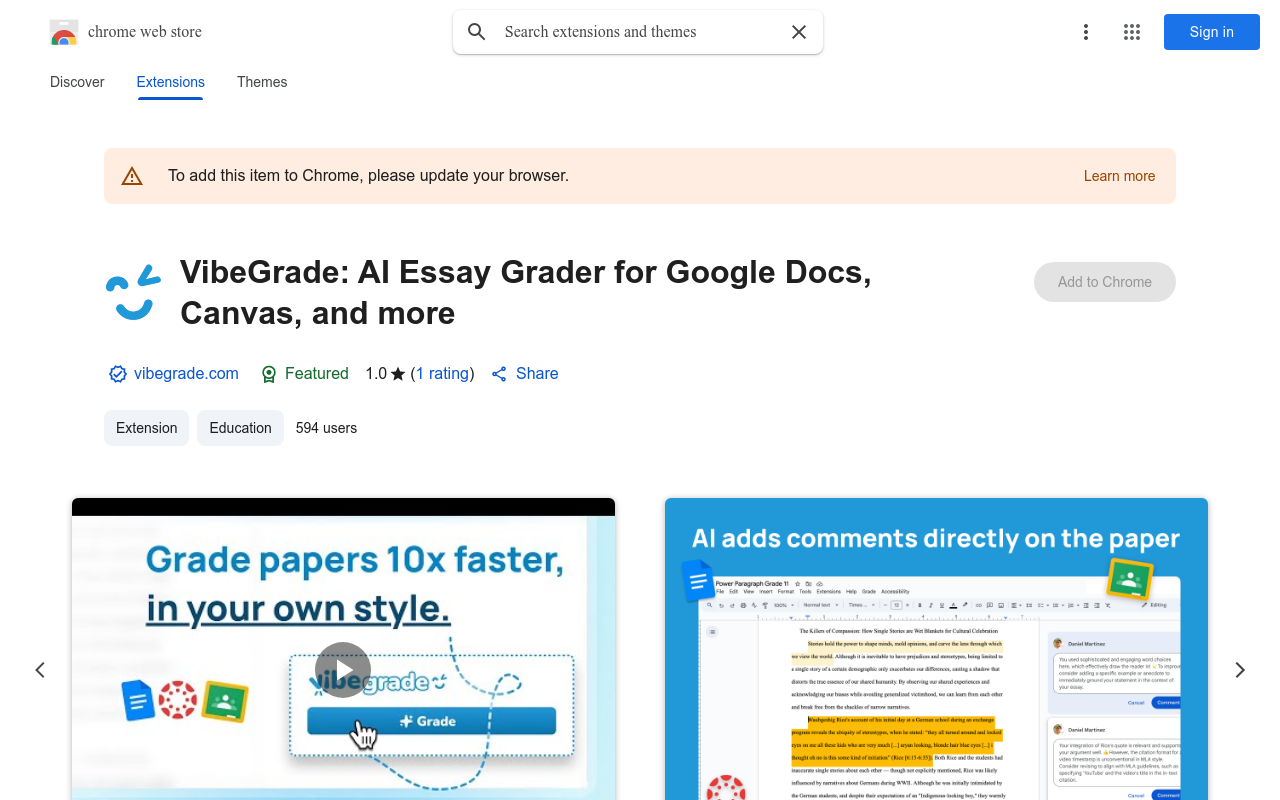Screen dimensions: 1280x800
Task: Select the Extension category chip
Action: (x=146, y=428)
